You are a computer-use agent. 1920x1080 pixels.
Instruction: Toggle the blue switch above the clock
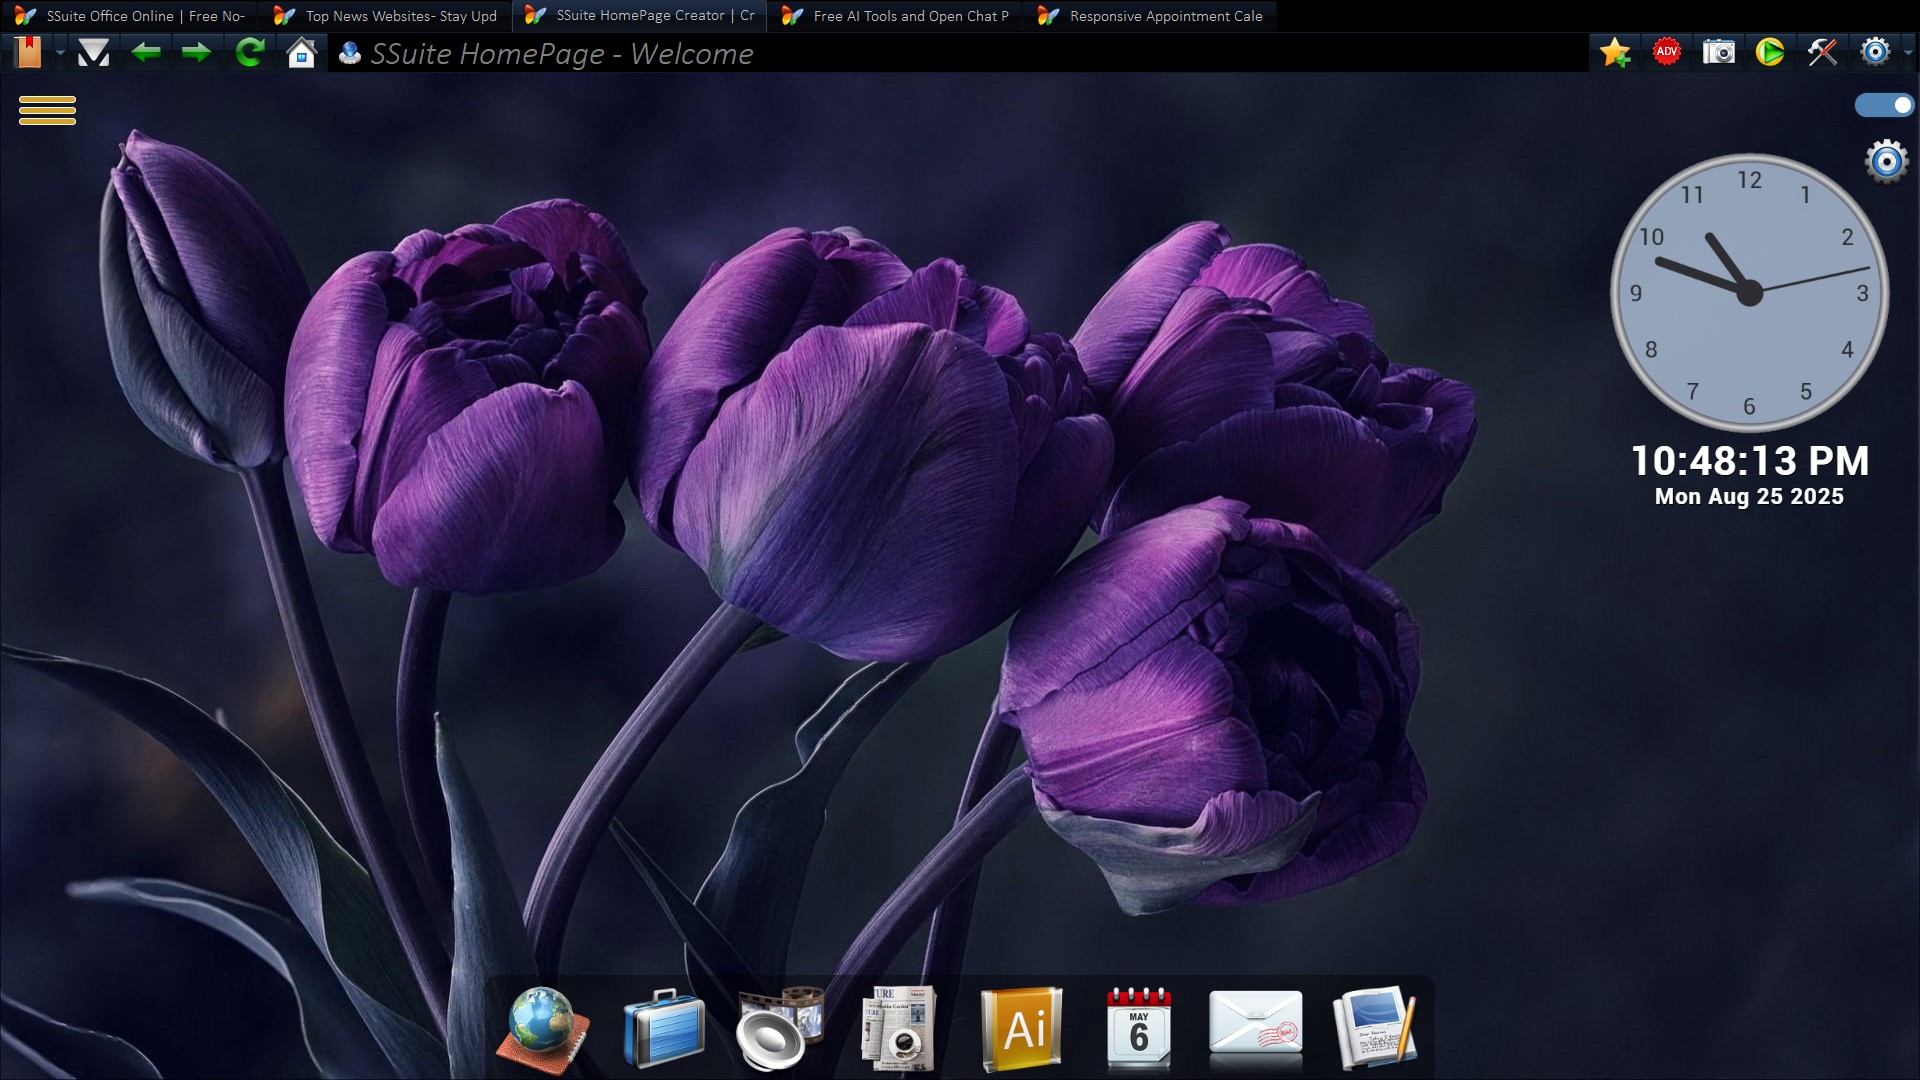pyautogui.click(x=1884, y=105)
